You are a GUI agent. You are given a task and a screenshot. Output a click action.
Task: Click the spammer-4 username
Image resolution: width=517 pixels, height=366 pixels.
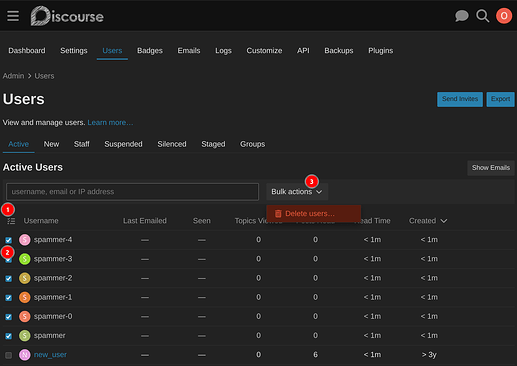point(53,240)
